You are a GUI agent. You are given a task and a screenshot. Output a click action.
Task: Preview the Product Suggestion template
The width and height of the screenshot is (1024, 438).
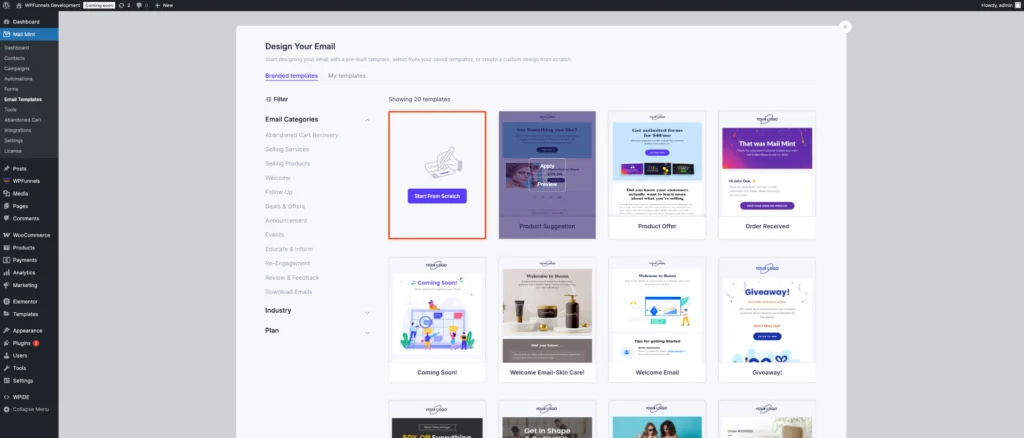click(x=547, y=184)
